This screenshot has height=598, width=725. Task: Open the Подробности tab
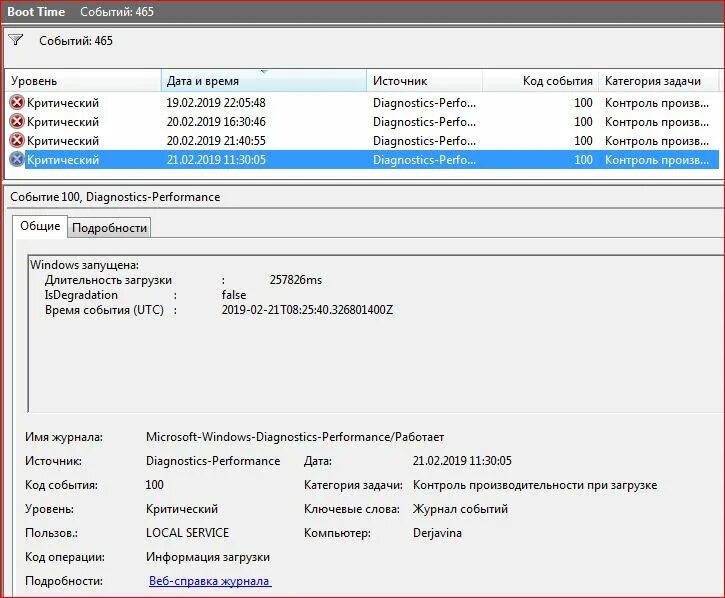(109, 228)
